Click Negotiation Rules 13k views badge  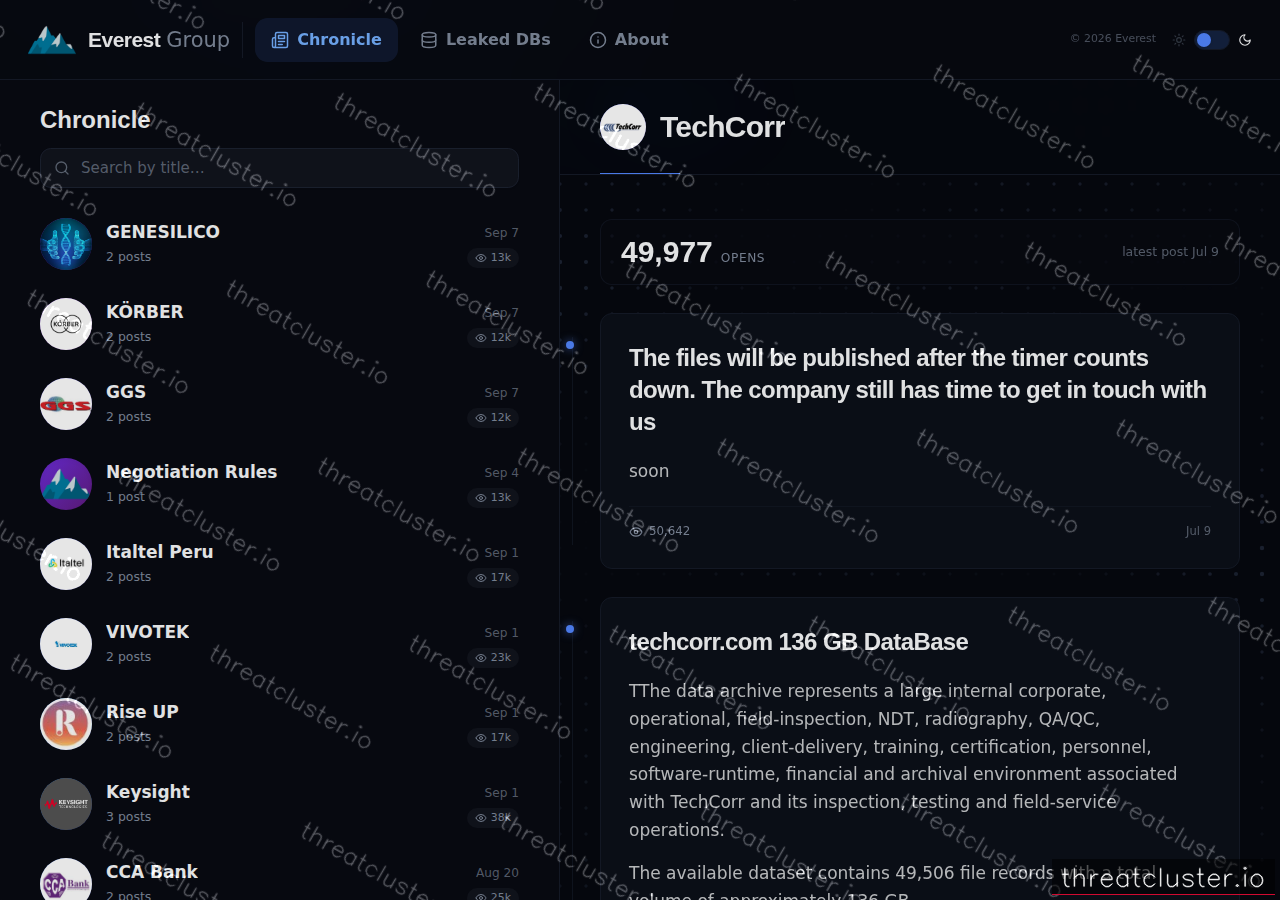[x=493, y=498]
